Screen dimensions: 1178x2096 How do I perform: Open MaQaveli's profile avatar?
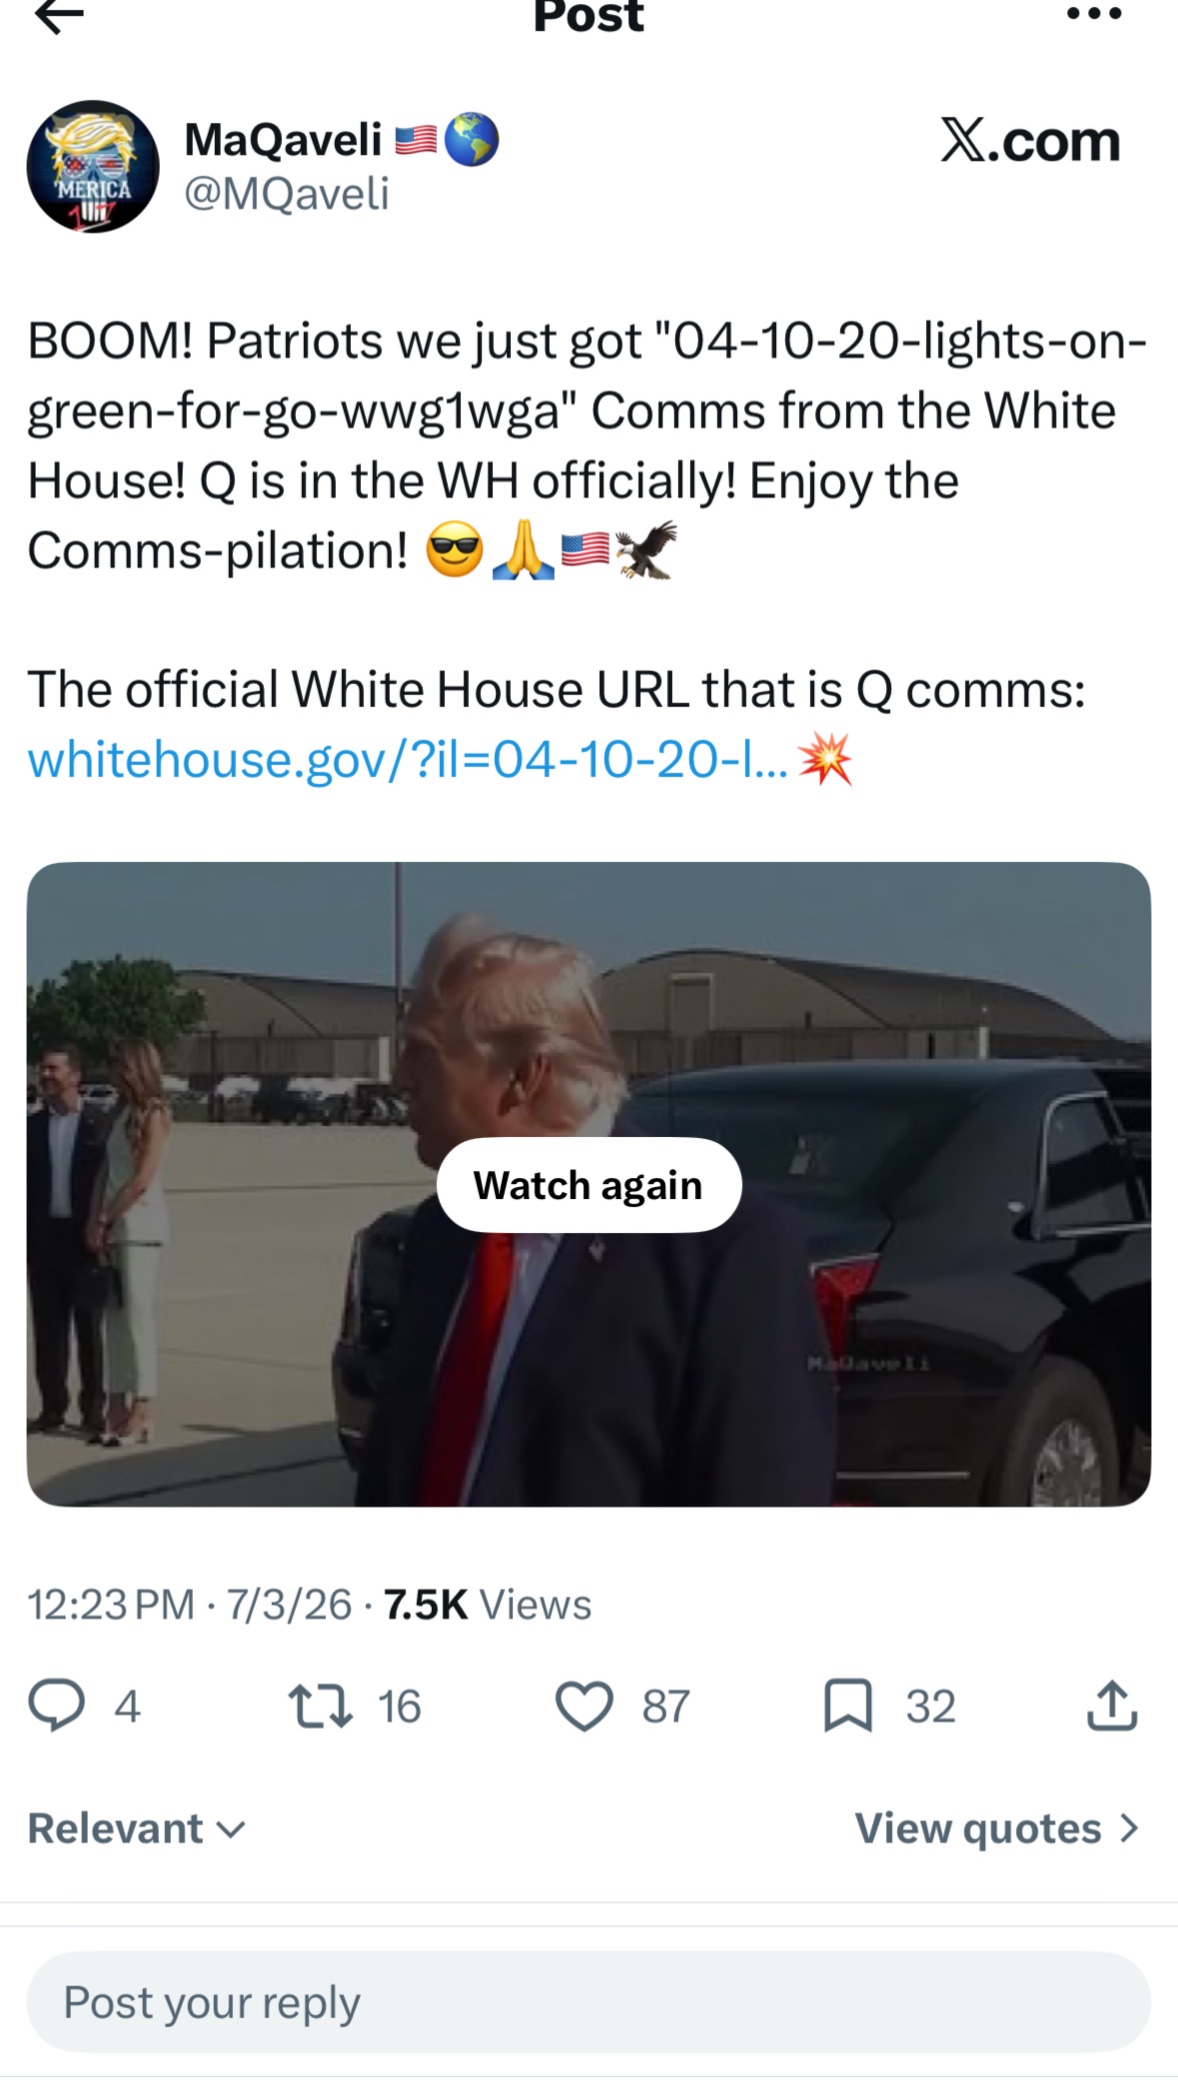(x=92, y=166)
